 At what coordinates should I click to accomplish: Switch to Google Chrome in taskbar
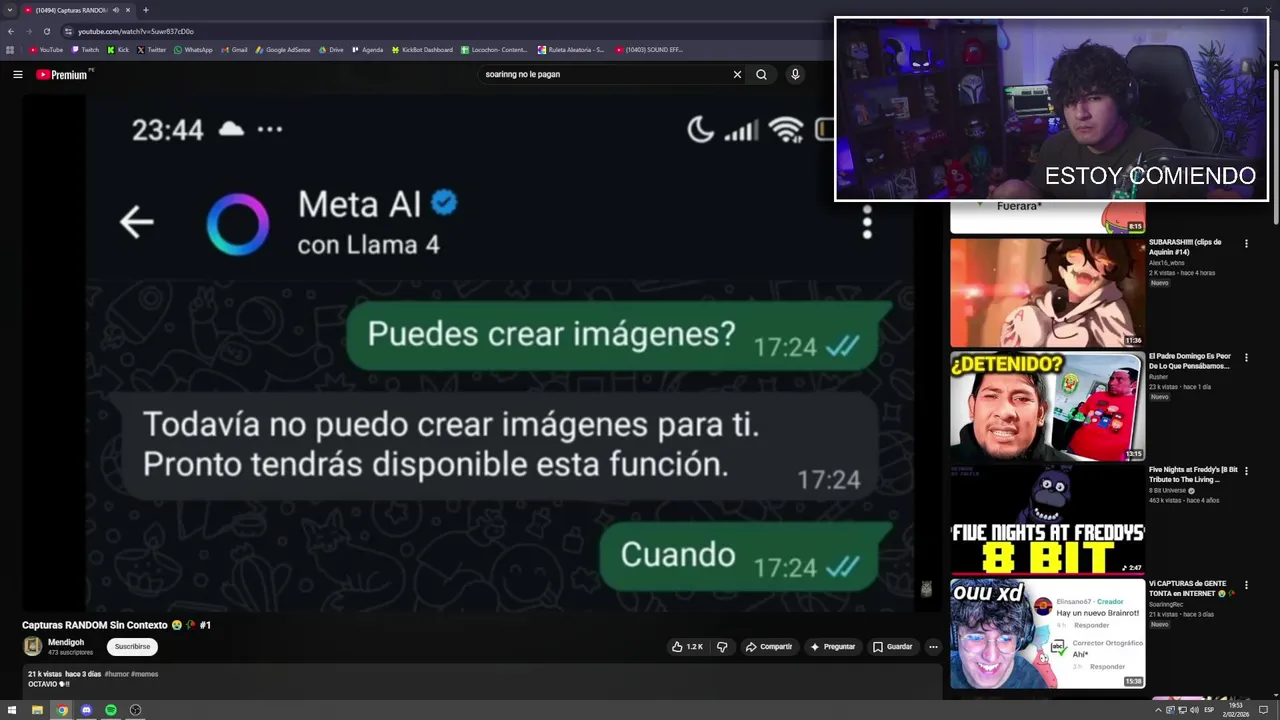pyautogui.click(x=62, y=710)
